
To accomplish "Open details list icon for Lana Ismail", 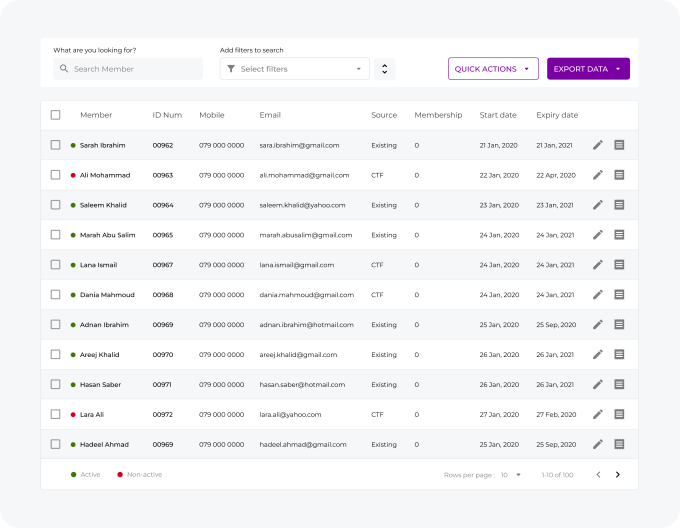I will (x=619, y=265).
